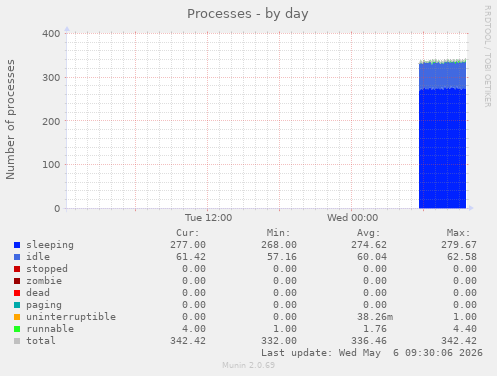Viewport: 497px width, 376px height.
Task: Click the runnable current value 4.00
Action: click(x=194, y=329)
